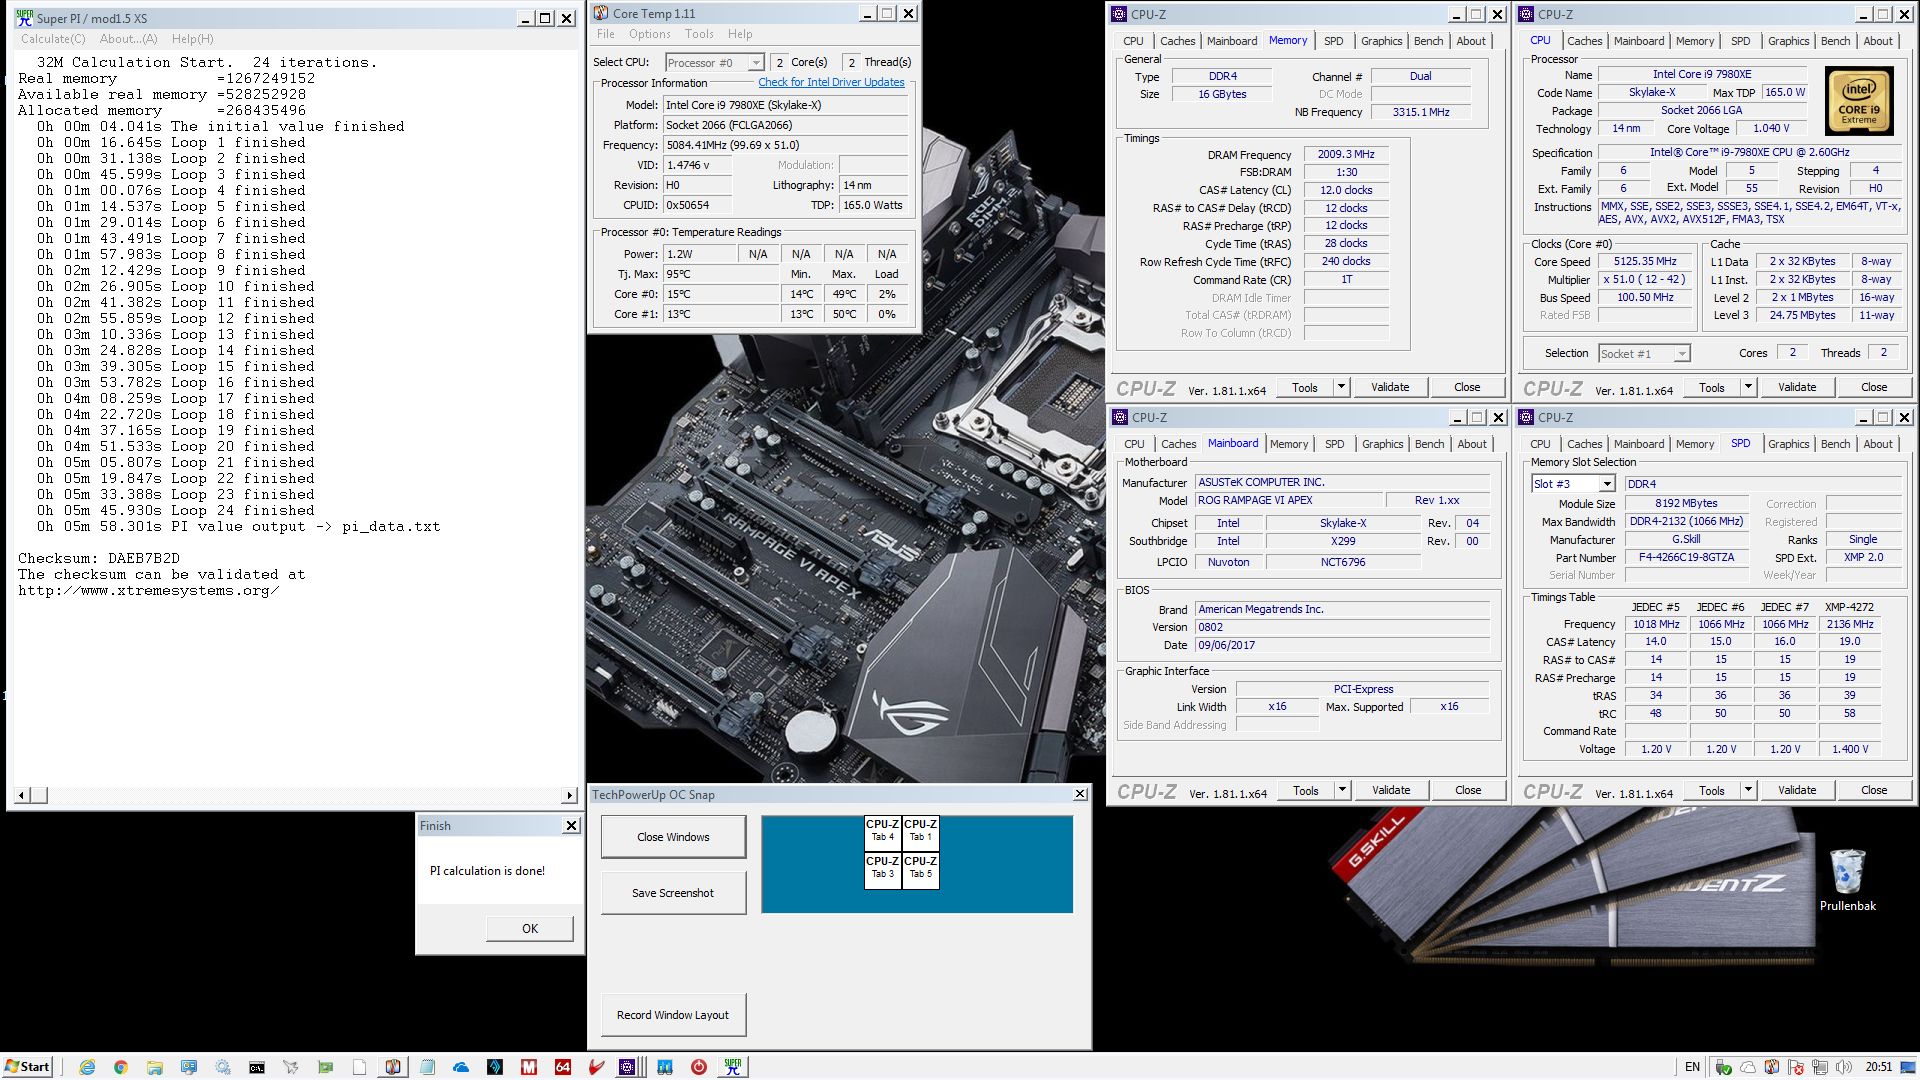Click the red power icon in taskbar

(x=698, y=1067)
